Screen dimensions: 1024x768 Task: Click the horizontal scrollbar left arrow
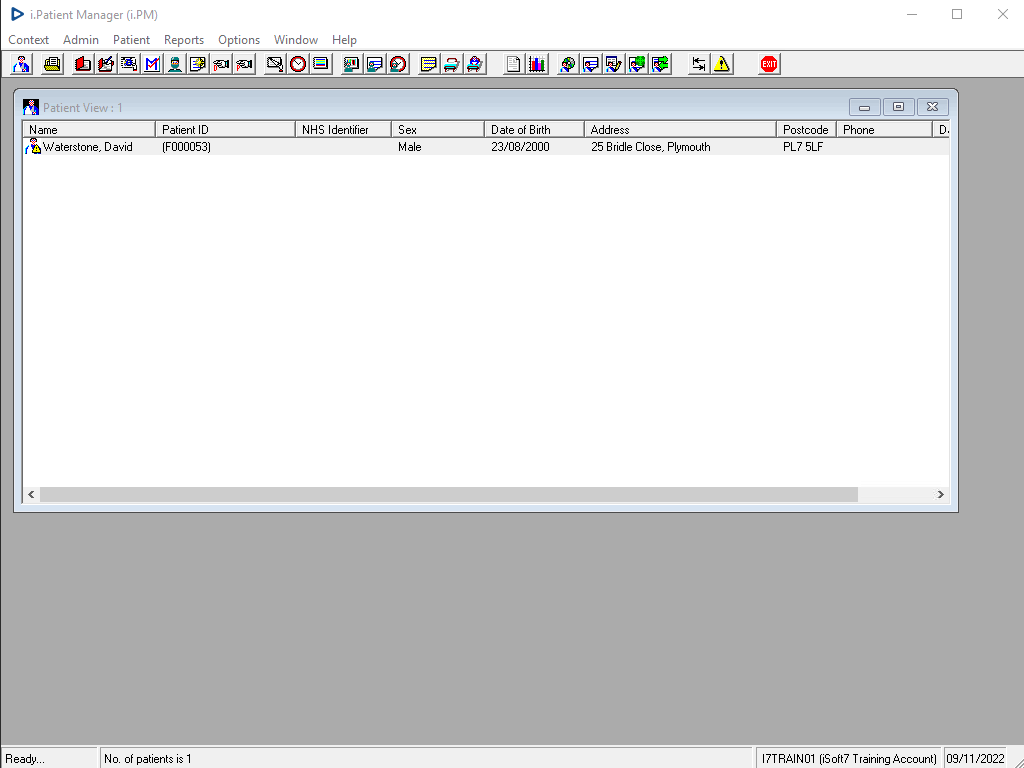click(x=31, y=494)
